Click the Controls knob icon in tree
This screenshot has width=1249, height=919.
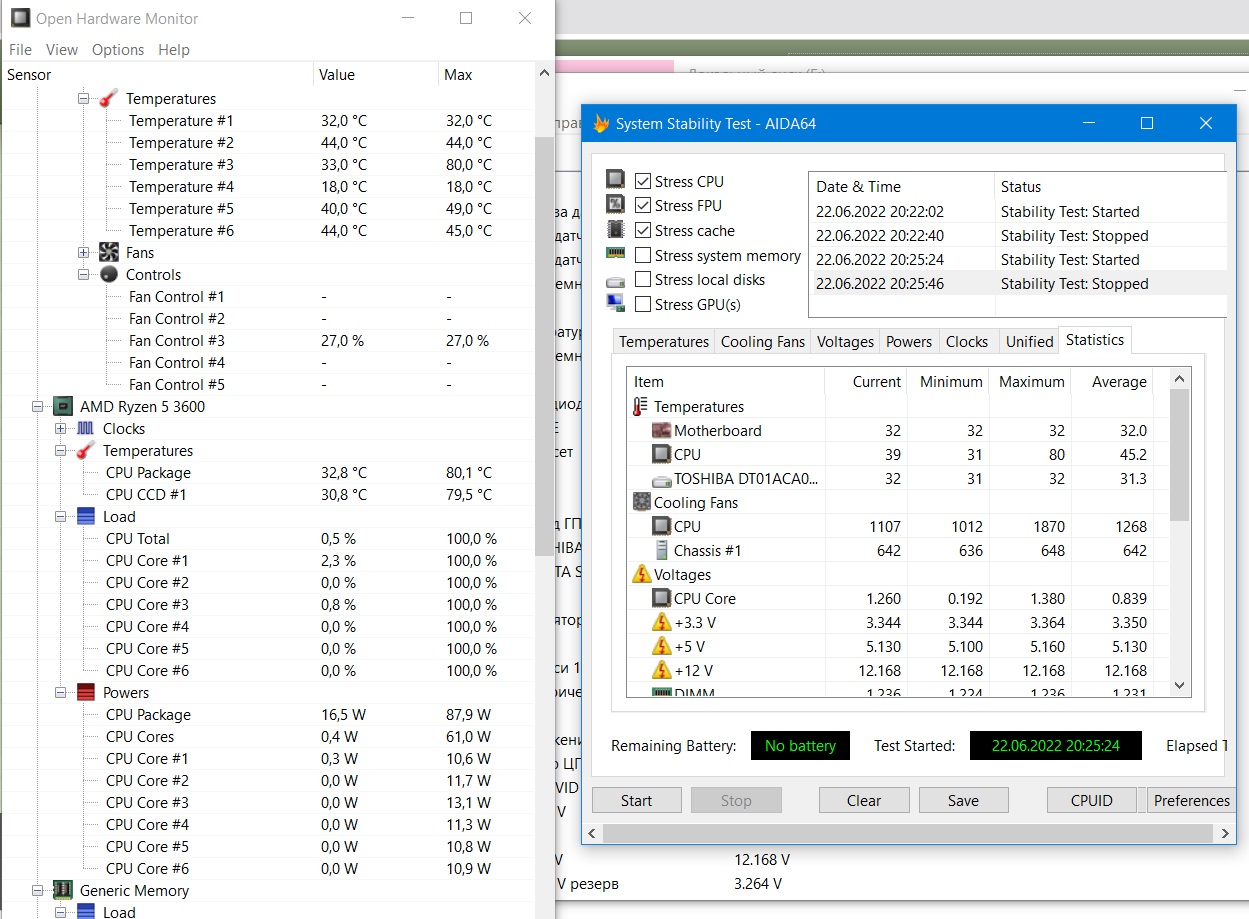[108, 275]
